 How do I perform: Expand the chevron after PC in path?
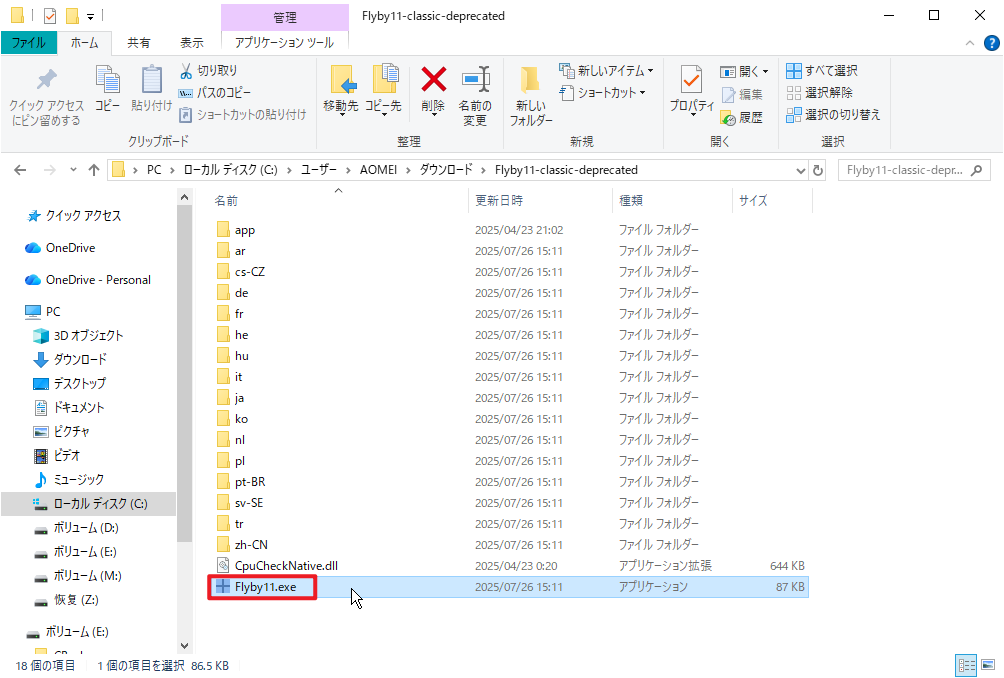(172, 170)
